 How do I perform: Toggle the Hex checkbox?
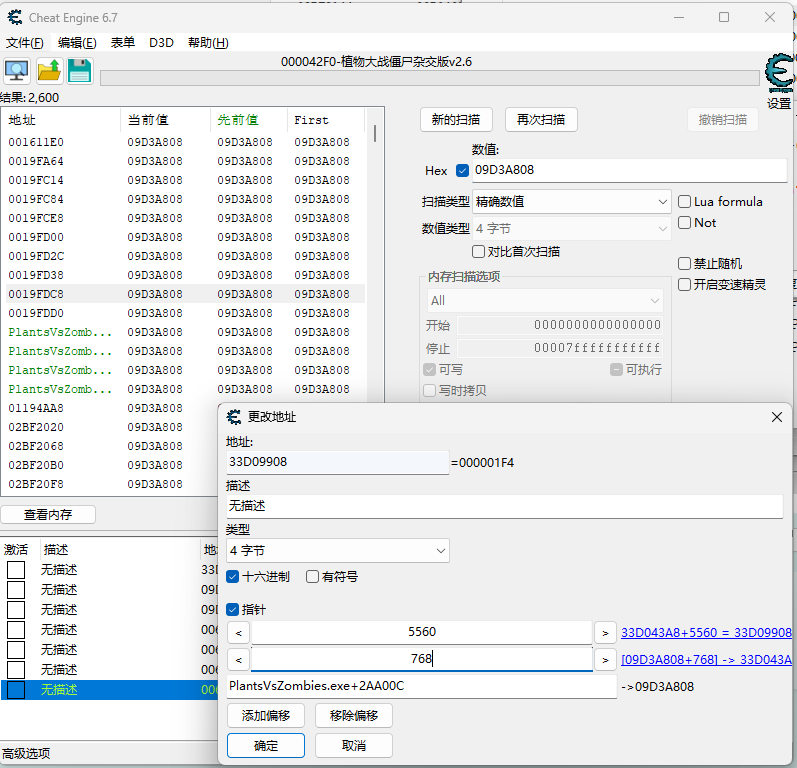(x=462, y=171)
